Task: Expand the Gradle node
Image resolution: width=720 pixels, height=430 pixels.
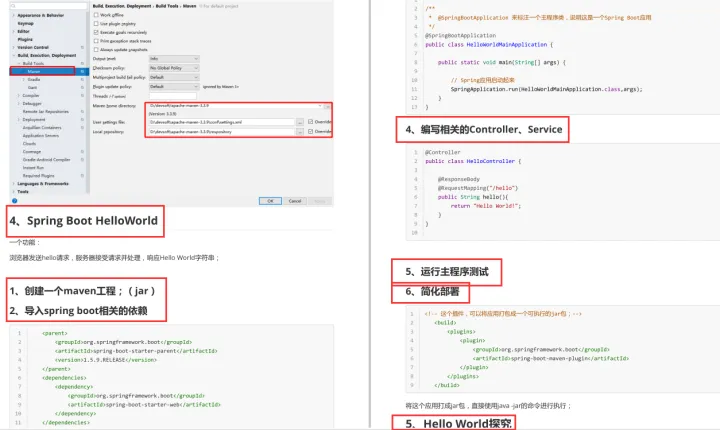Action: coord(24,79)
